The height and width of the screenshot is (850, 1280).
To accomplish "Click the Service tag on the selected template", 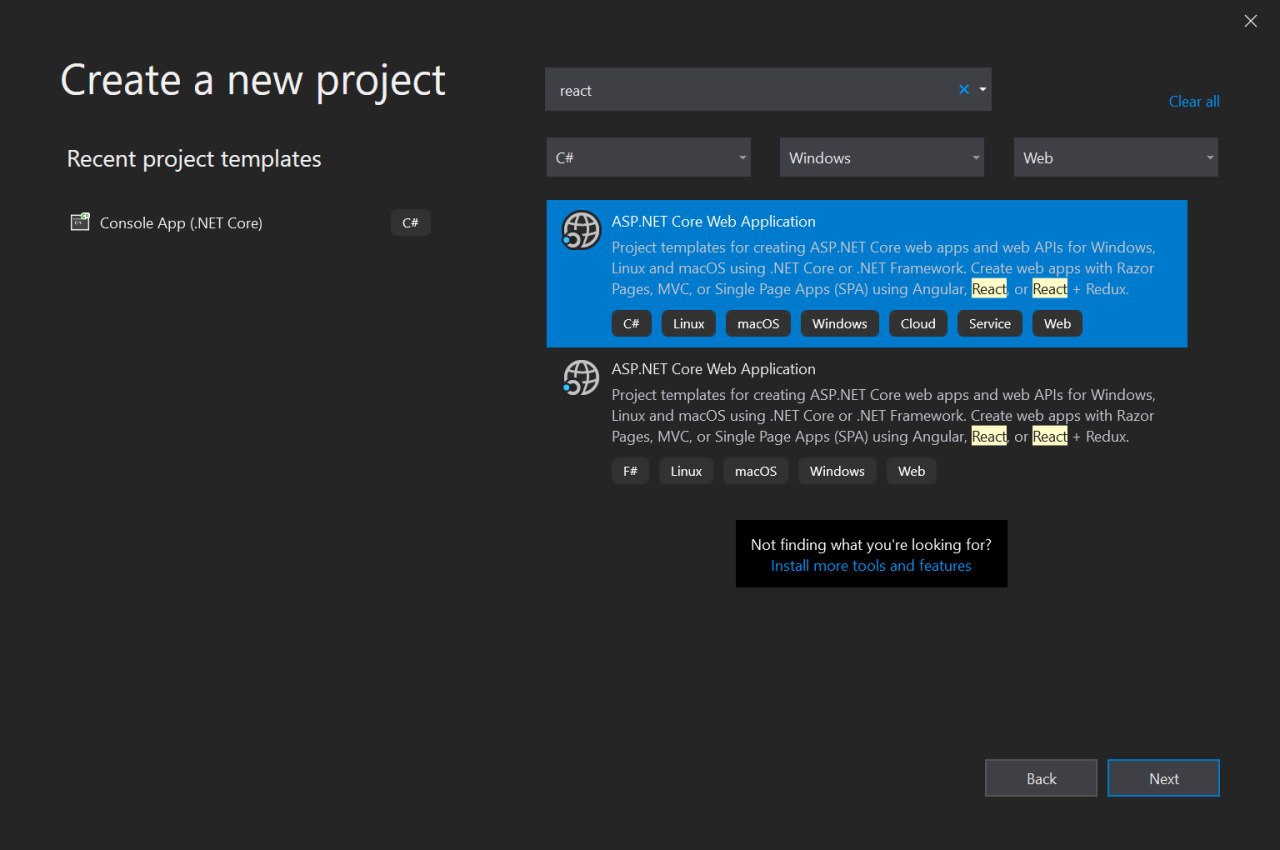I will tap(990, 323).
